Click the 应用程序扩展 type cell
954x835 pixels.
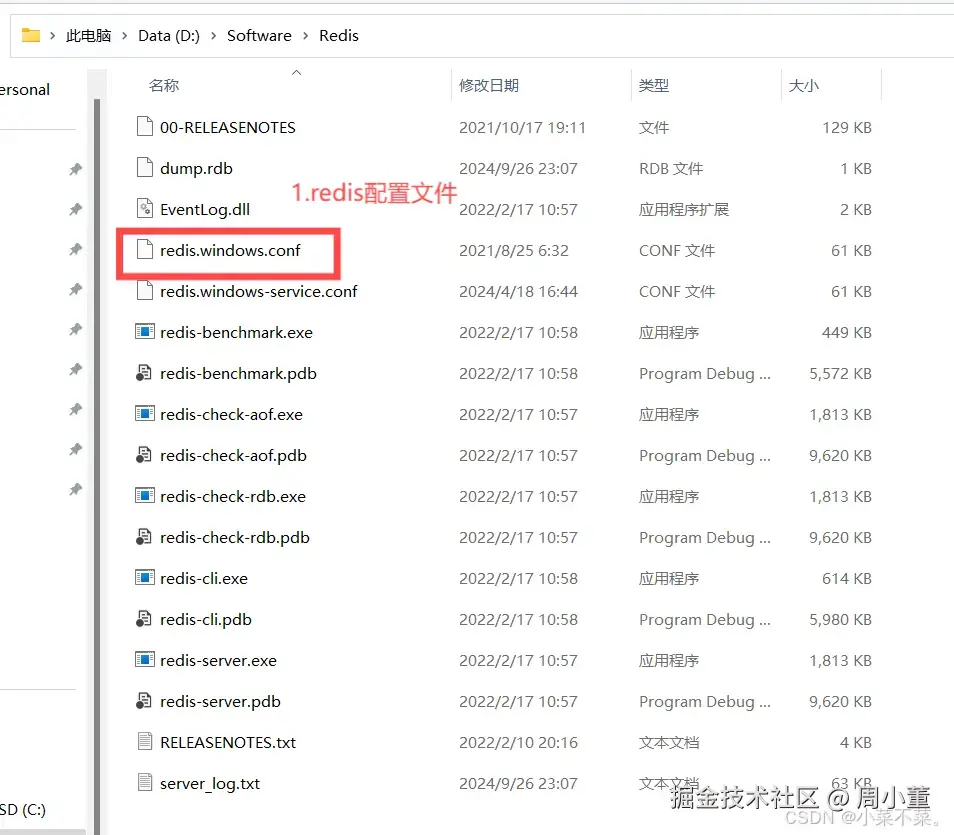pyautogui.click(x=683, y=209)
